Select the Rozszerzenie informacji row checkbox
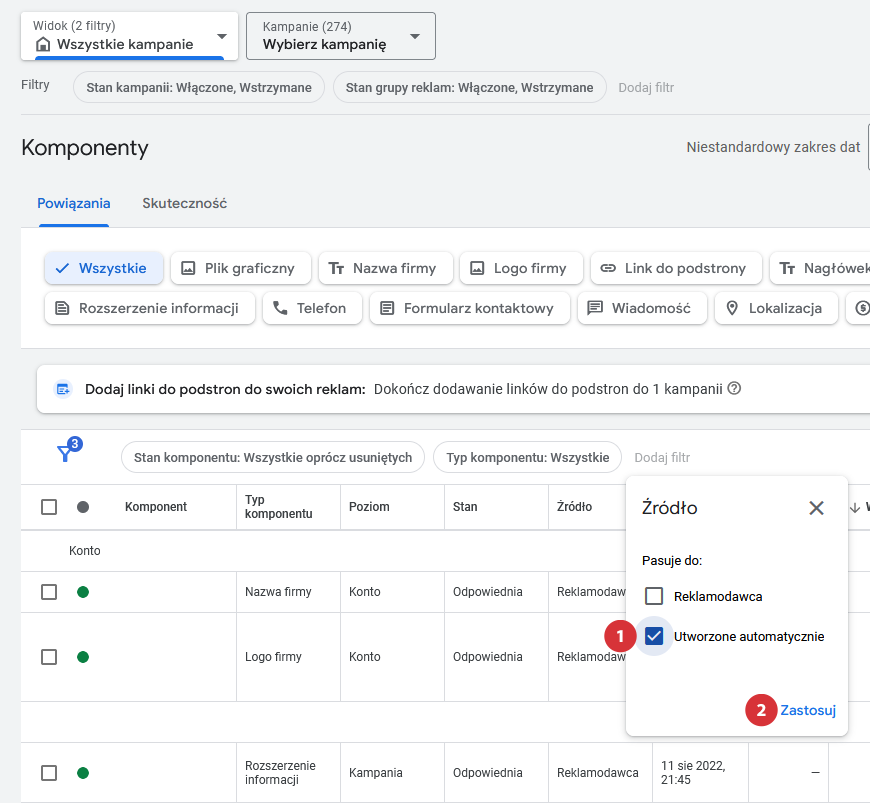 point(49,772)
